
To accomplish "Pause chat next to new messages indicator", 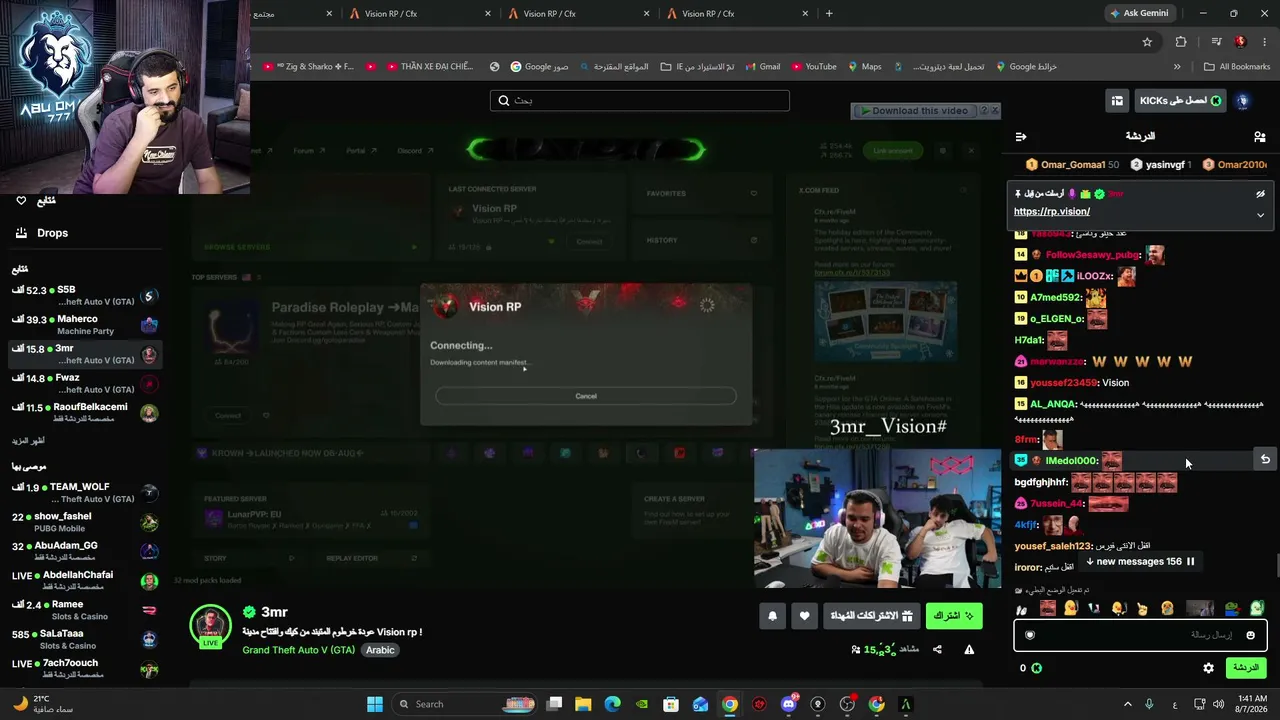I will (1190, 562).
